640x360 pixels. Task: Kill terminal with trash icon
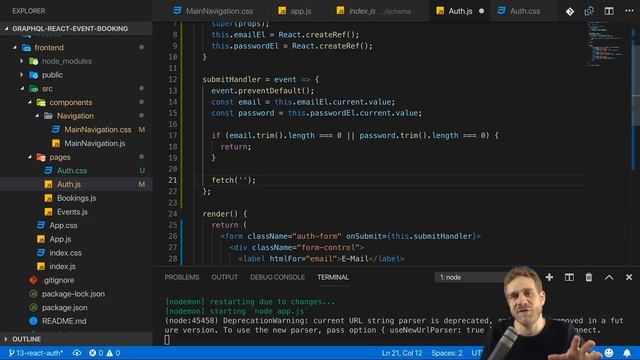[x=589, y=277]
